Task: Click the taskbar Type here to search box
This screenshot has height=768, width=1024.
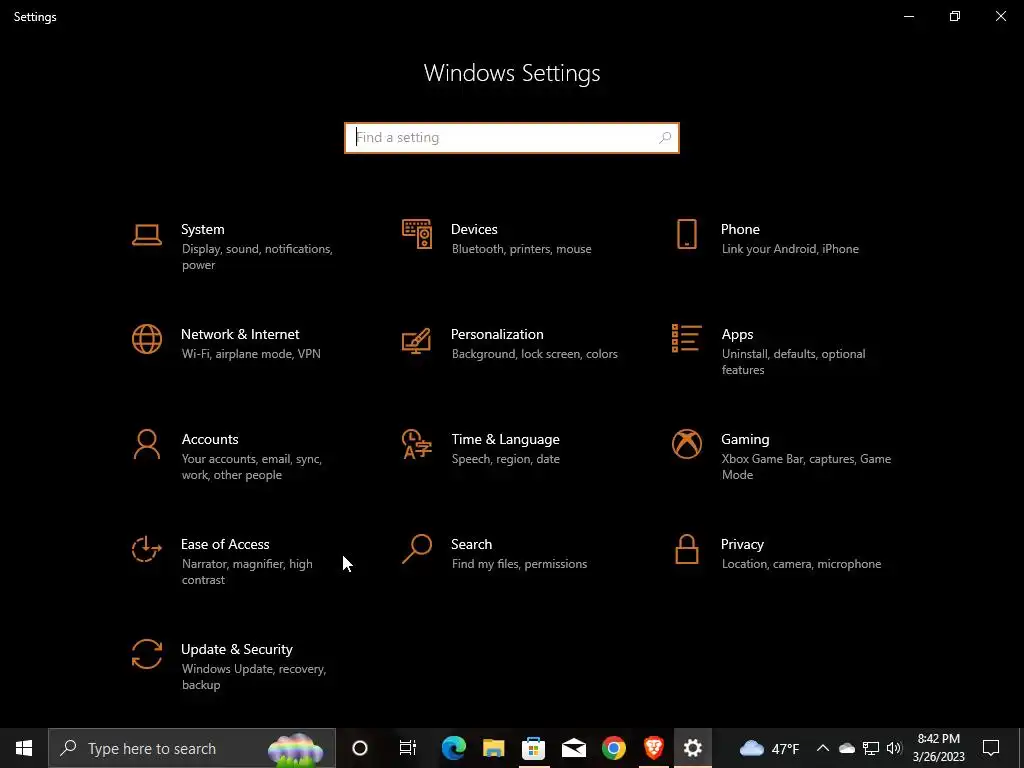Action: tap(191, 748)
